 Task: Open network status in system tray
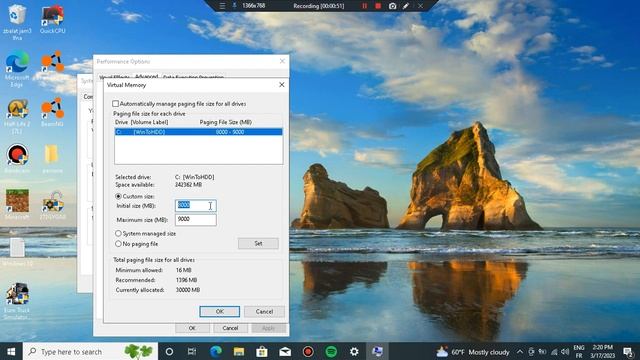coord(554,351)
